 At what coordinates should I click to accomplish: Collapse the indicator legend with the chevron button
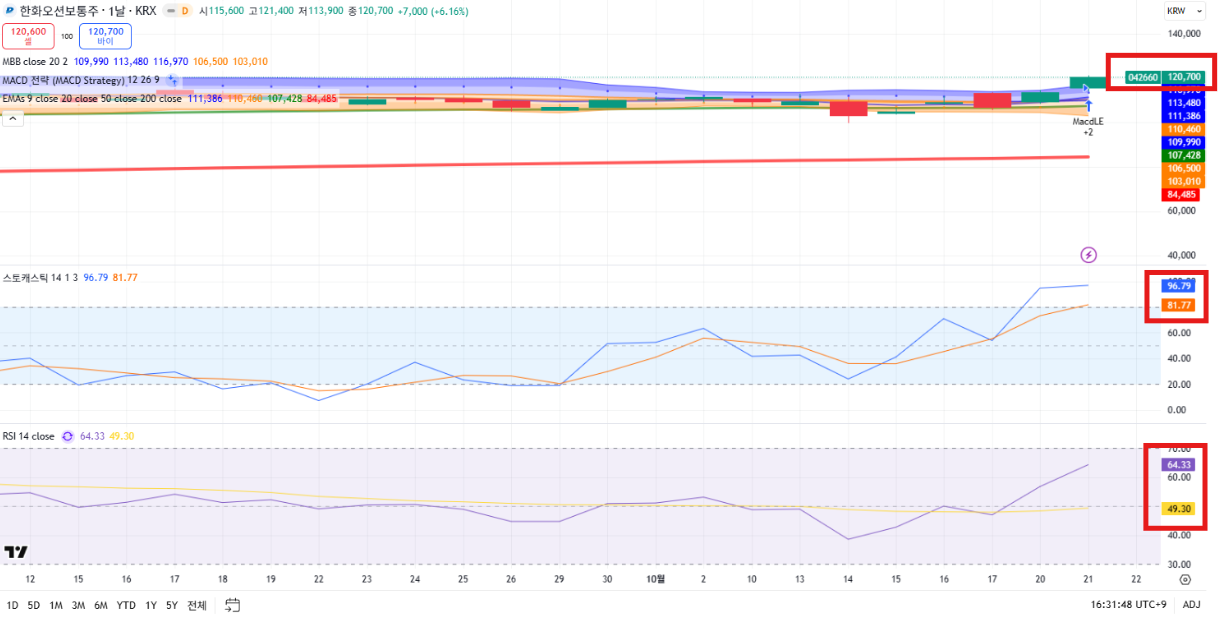[14, 118]
